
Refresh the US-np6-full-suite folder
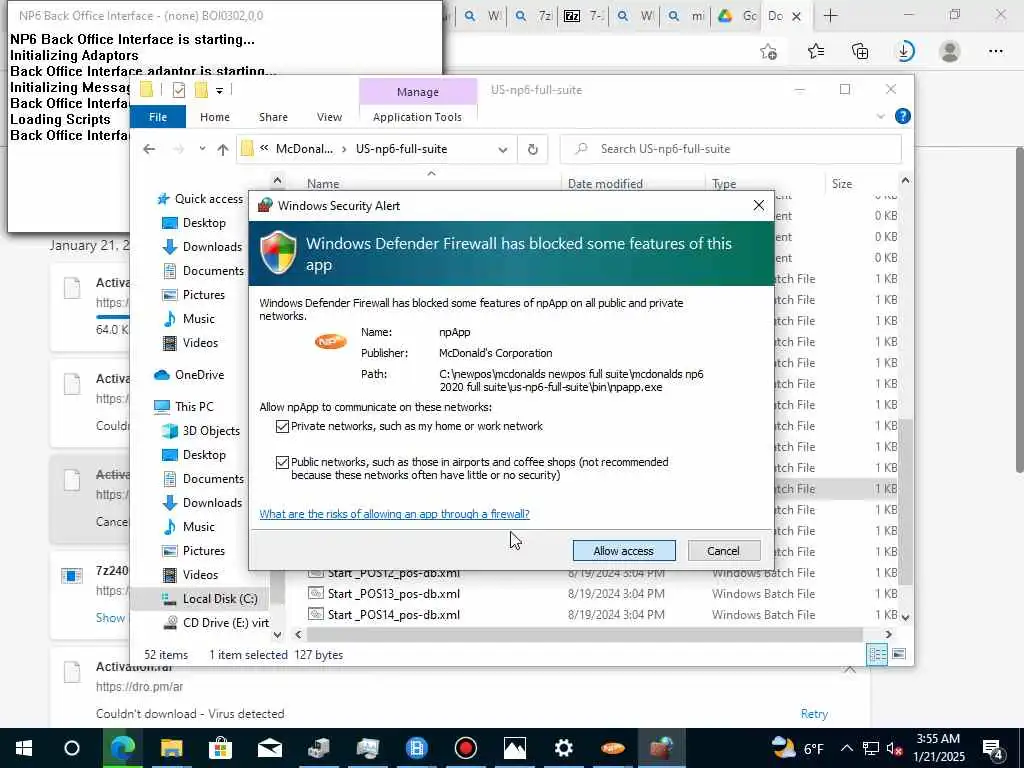tap(533, 150)
